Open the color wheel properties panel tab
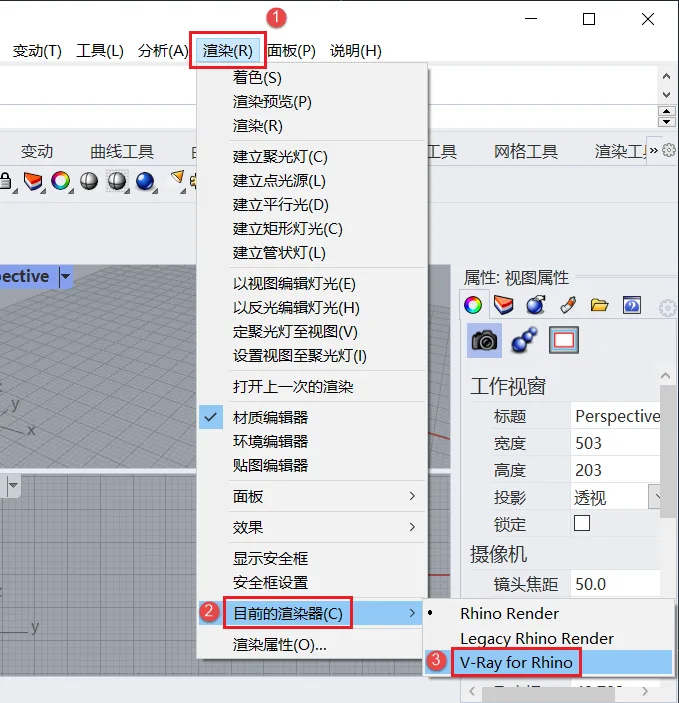 click(473, 305)
